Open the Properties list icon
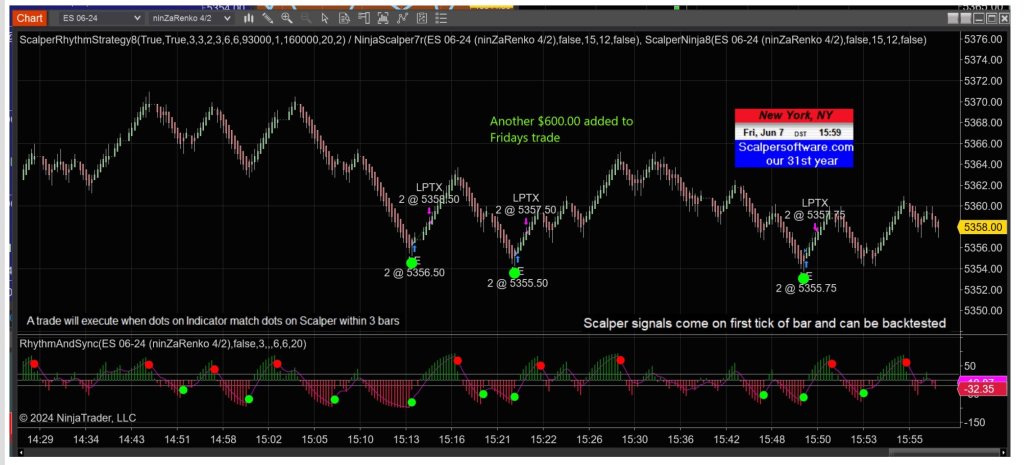1024x465 pixels. coord(441,18)
